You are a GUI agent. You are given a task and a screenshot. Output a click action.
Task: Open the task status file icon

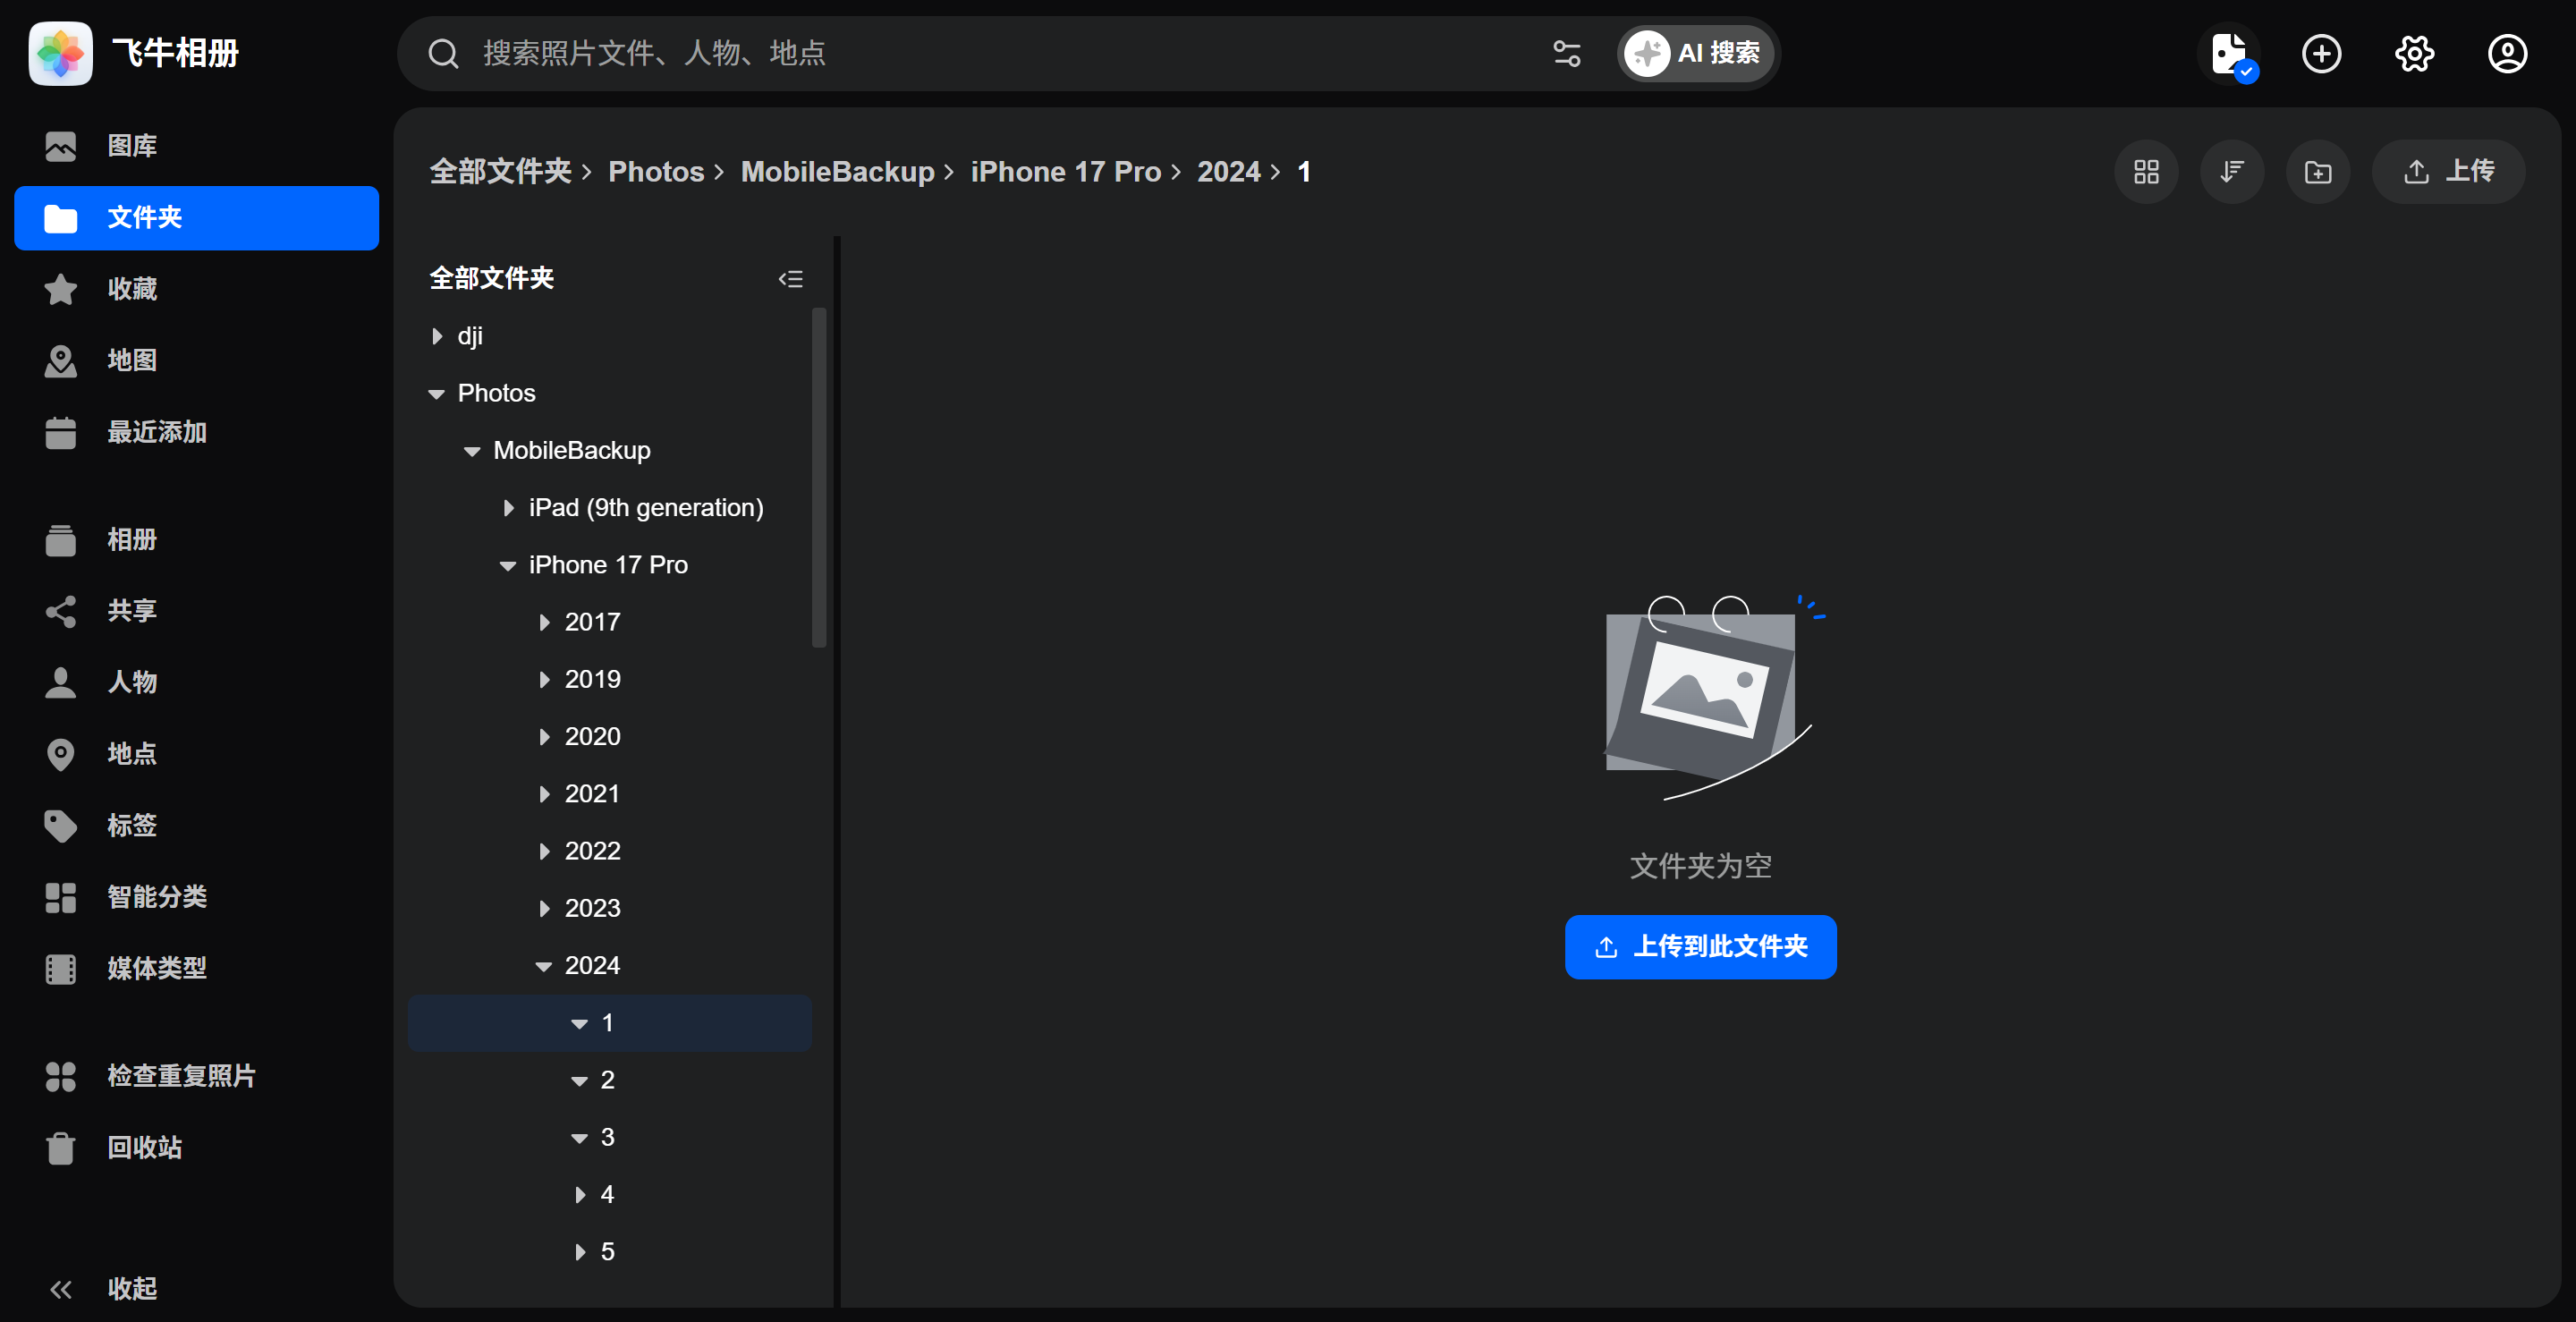coord(2230,54)
